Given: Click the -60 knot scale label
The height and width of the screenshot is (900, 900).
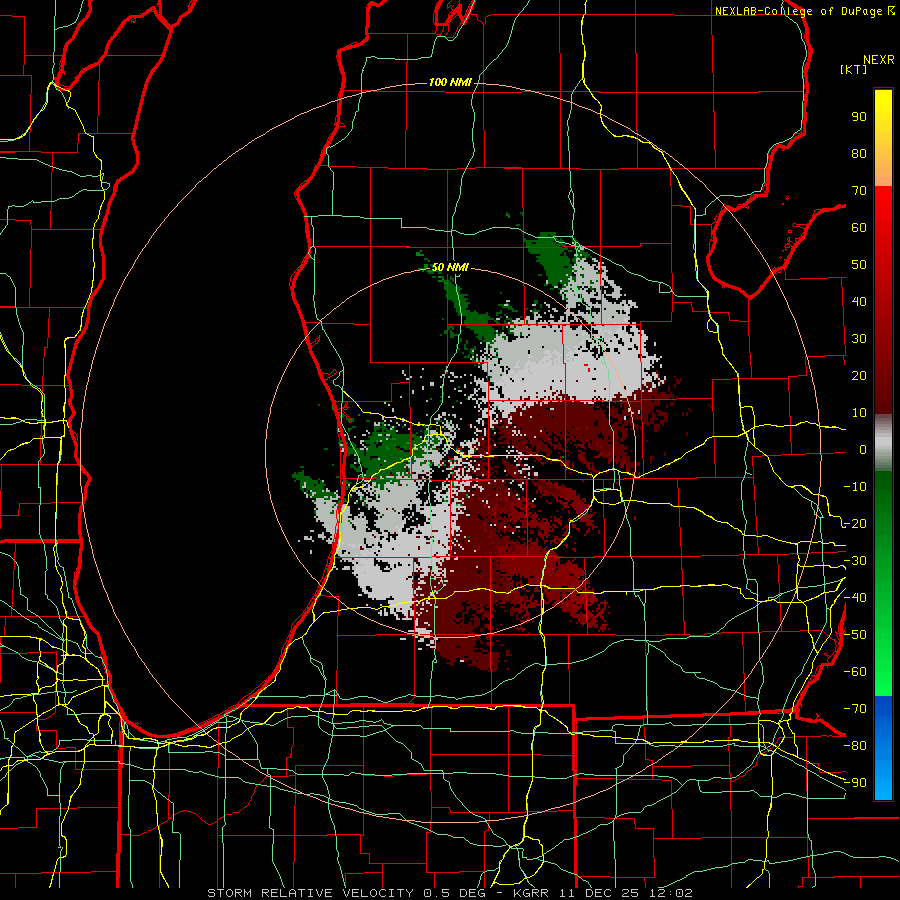Looking at the screenshot, I should [855, 672].
